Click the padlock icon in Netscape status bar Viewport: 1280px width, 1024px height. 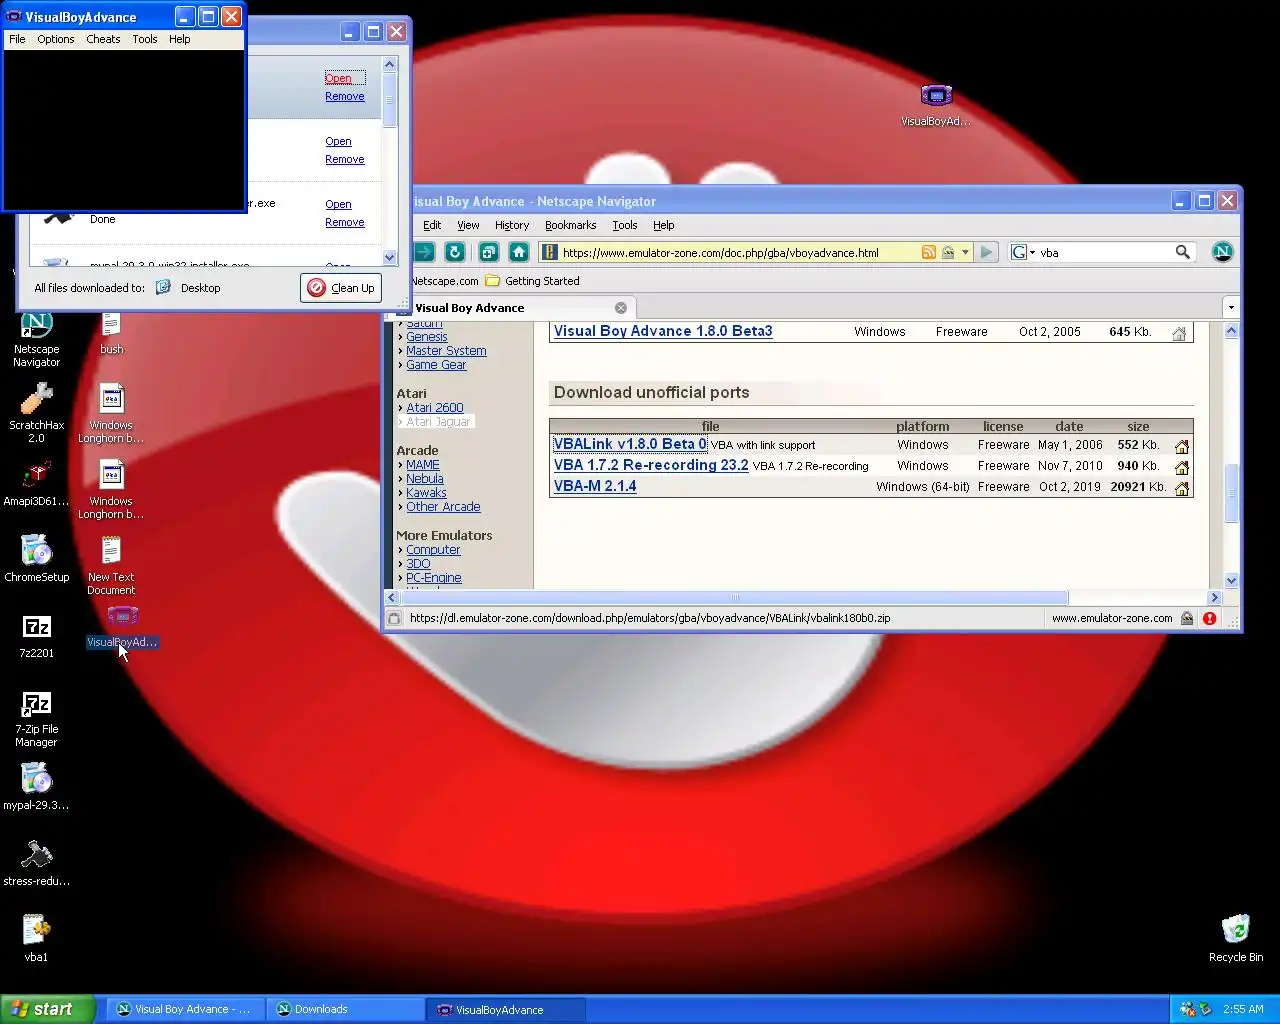click(1187, 618)
